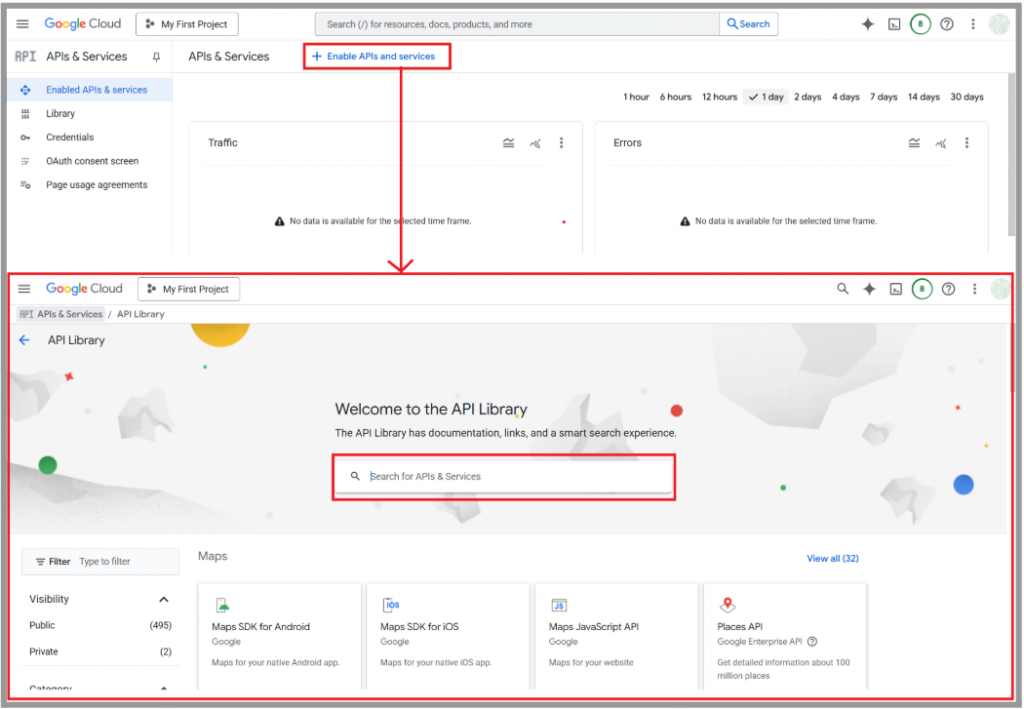
Task: Toggle legend icon on Traffic chart
Action: pyautogui.click(x=508, y=143)
